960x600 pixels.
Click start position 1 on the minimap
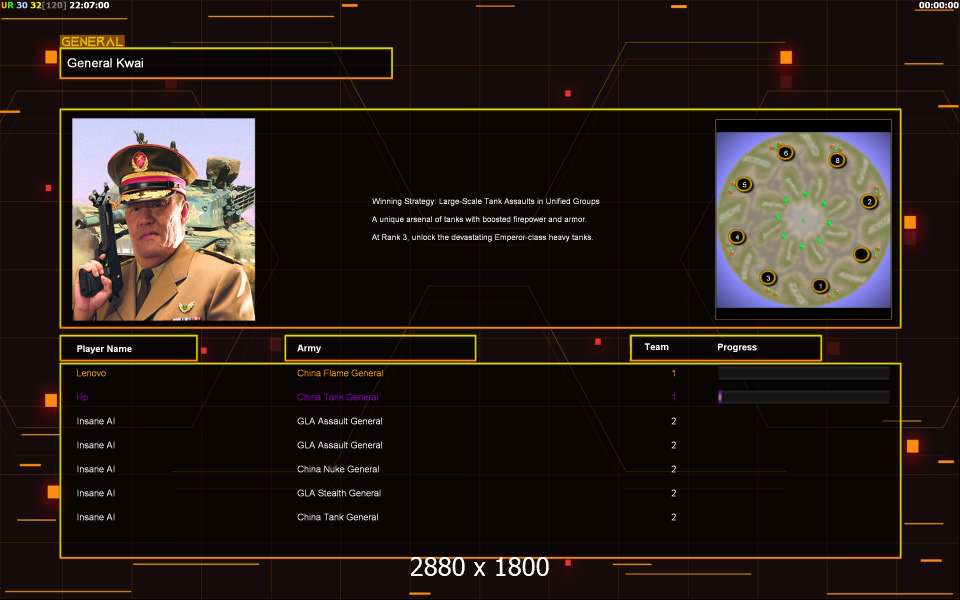820,286
